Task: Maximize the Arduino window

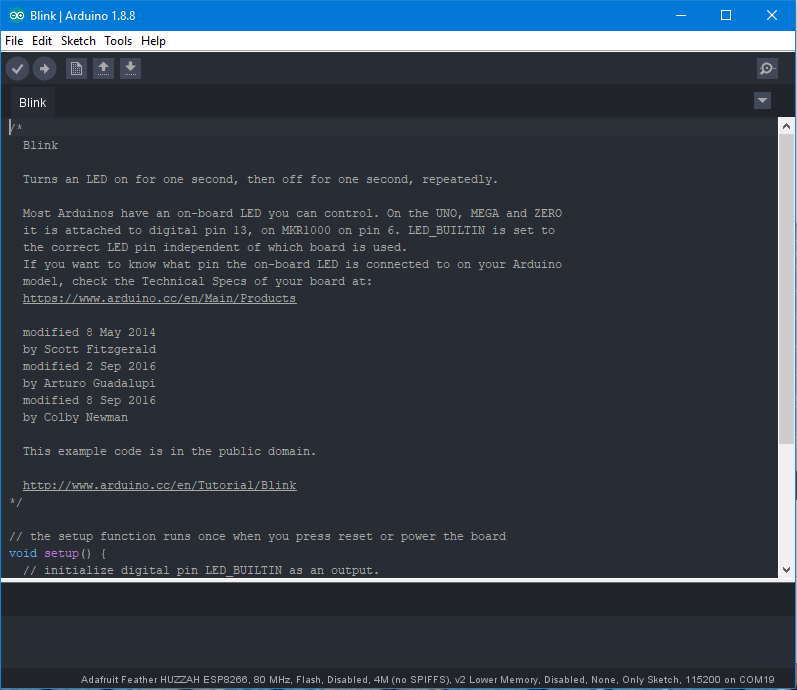Action: pyautogui.click(x=726, y=16)
